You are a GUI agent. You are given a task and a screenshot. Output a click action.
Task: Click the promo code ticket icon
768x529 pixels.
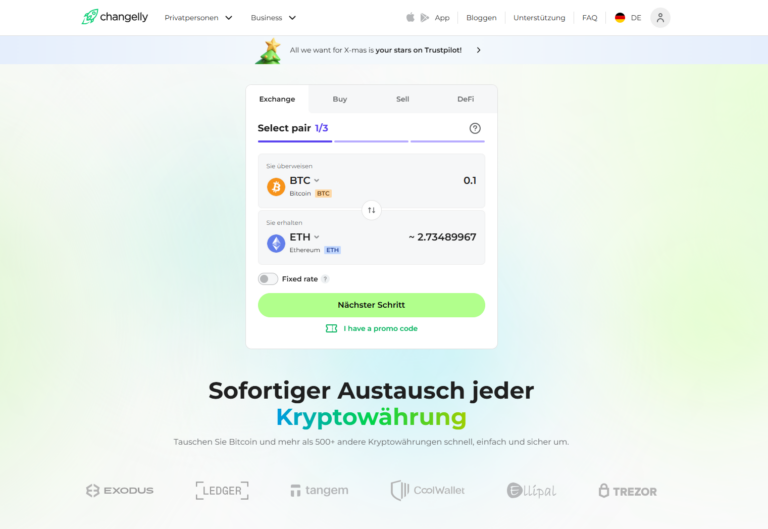tap(331, 329)
